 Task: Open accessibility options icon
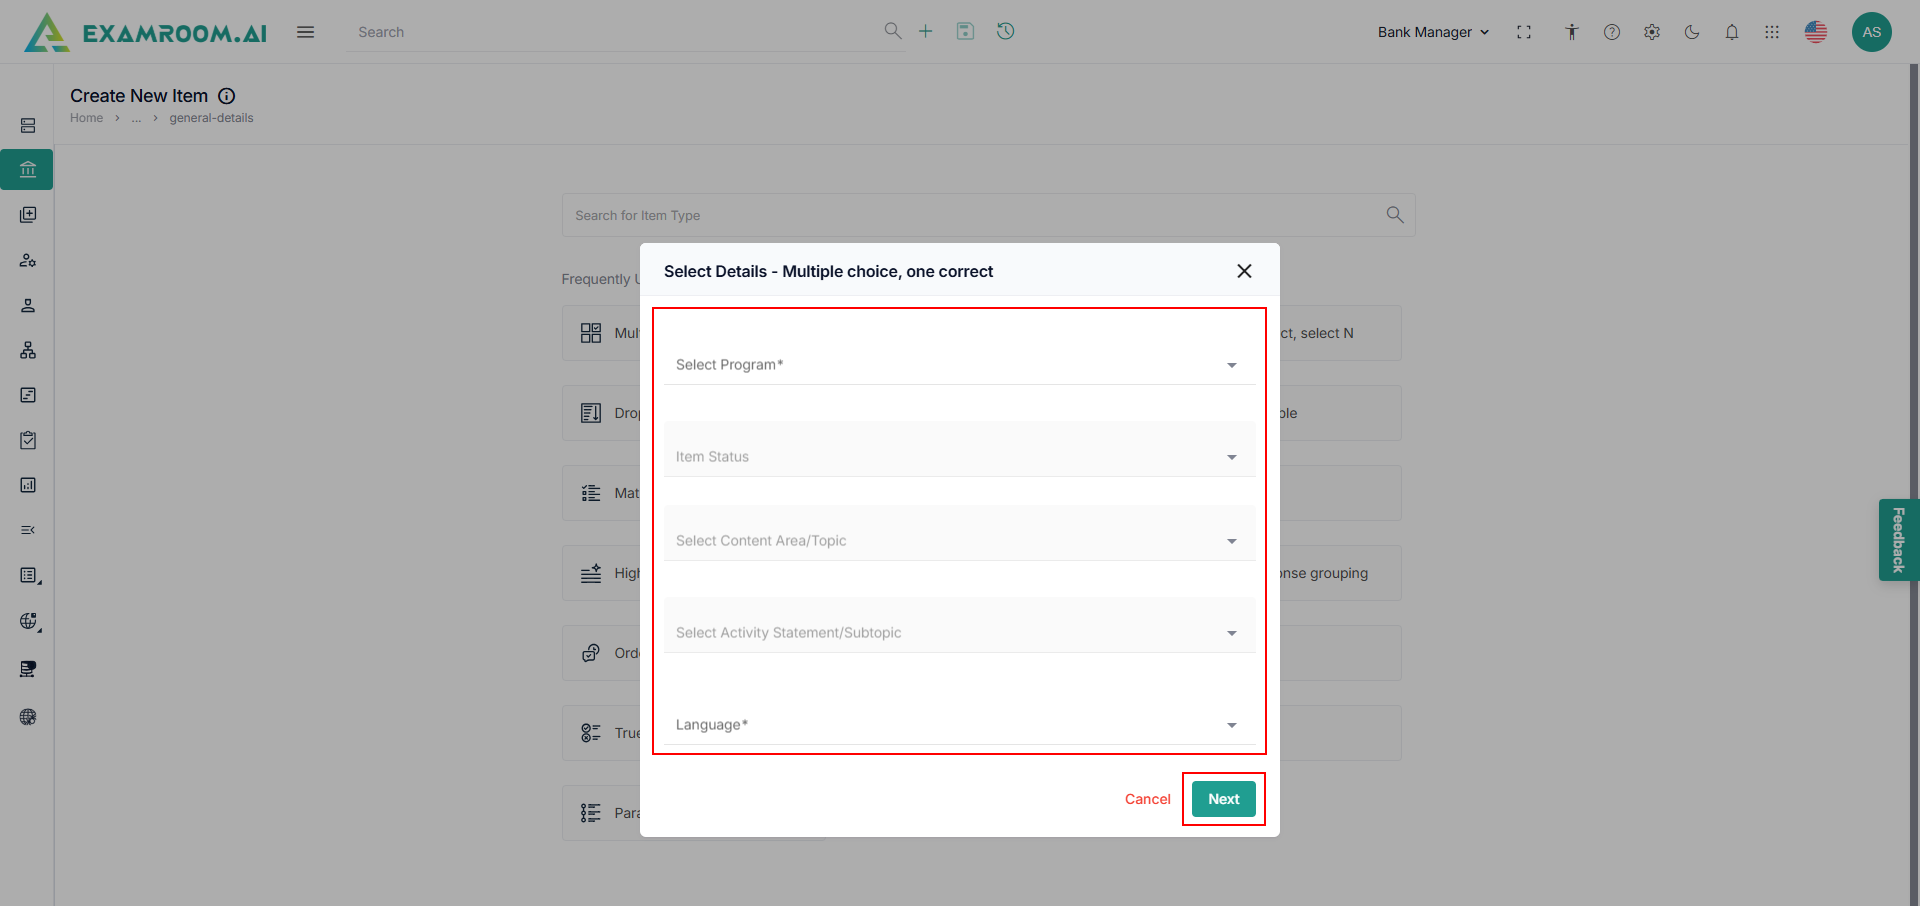tap(1572, 32)
